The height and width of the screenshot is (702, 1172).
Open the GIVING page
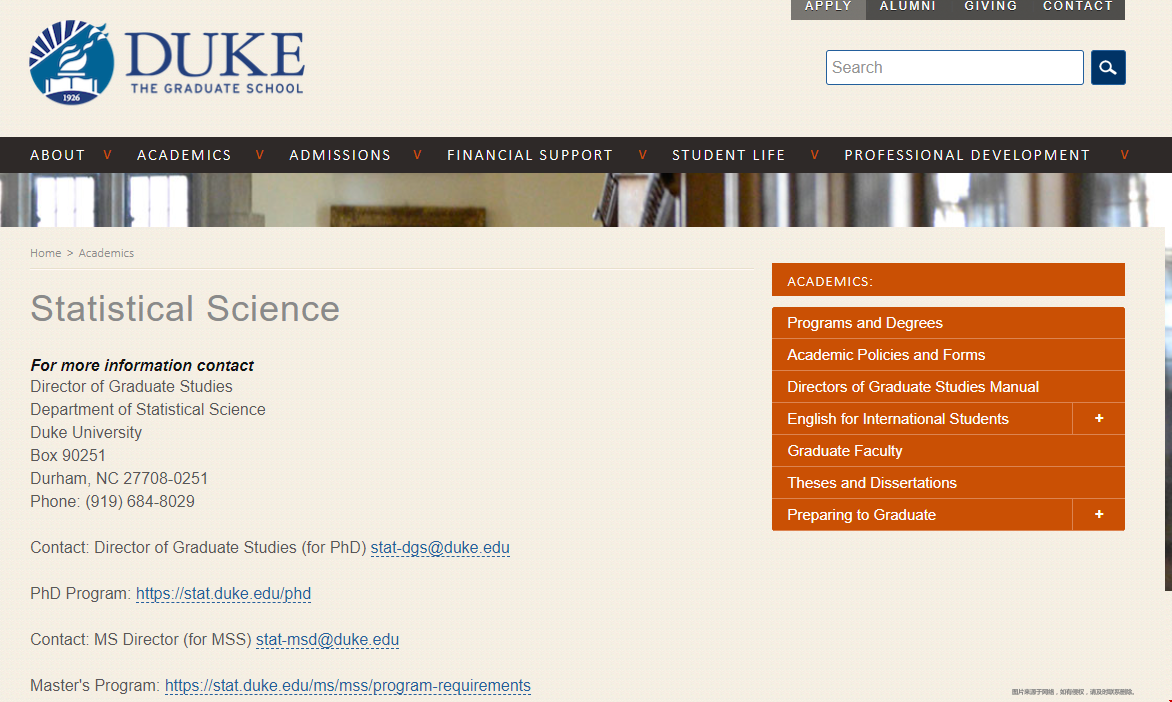point(990,7)
